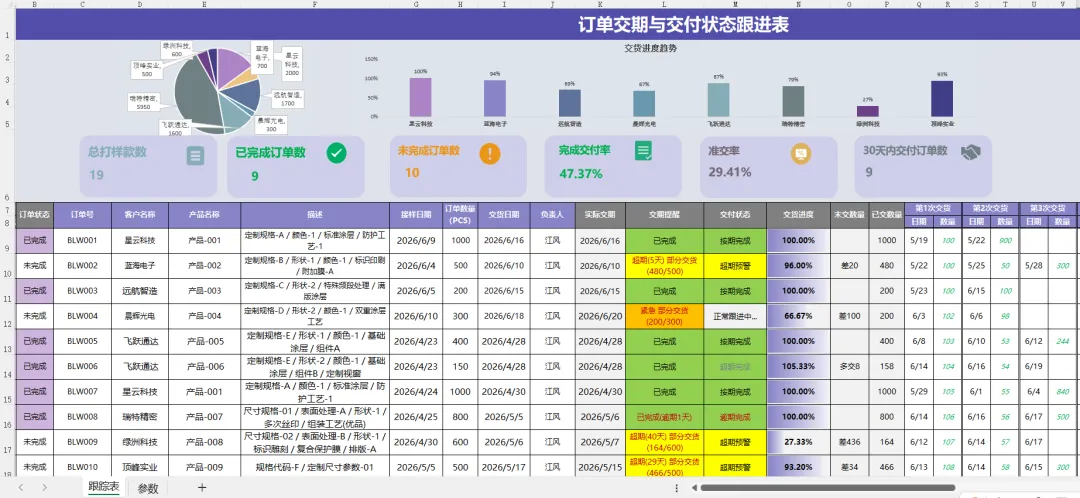Screen dimensions: 1080x498
Task: Click the horizontal scrollbar thumb
Action: tap(827, 488)
